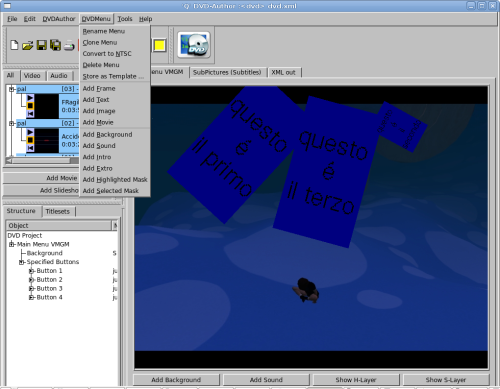Pick the yellow color swatch in the toolbar
The width and height of the screenshot is (500, 389).
click(x=160, y=45)
